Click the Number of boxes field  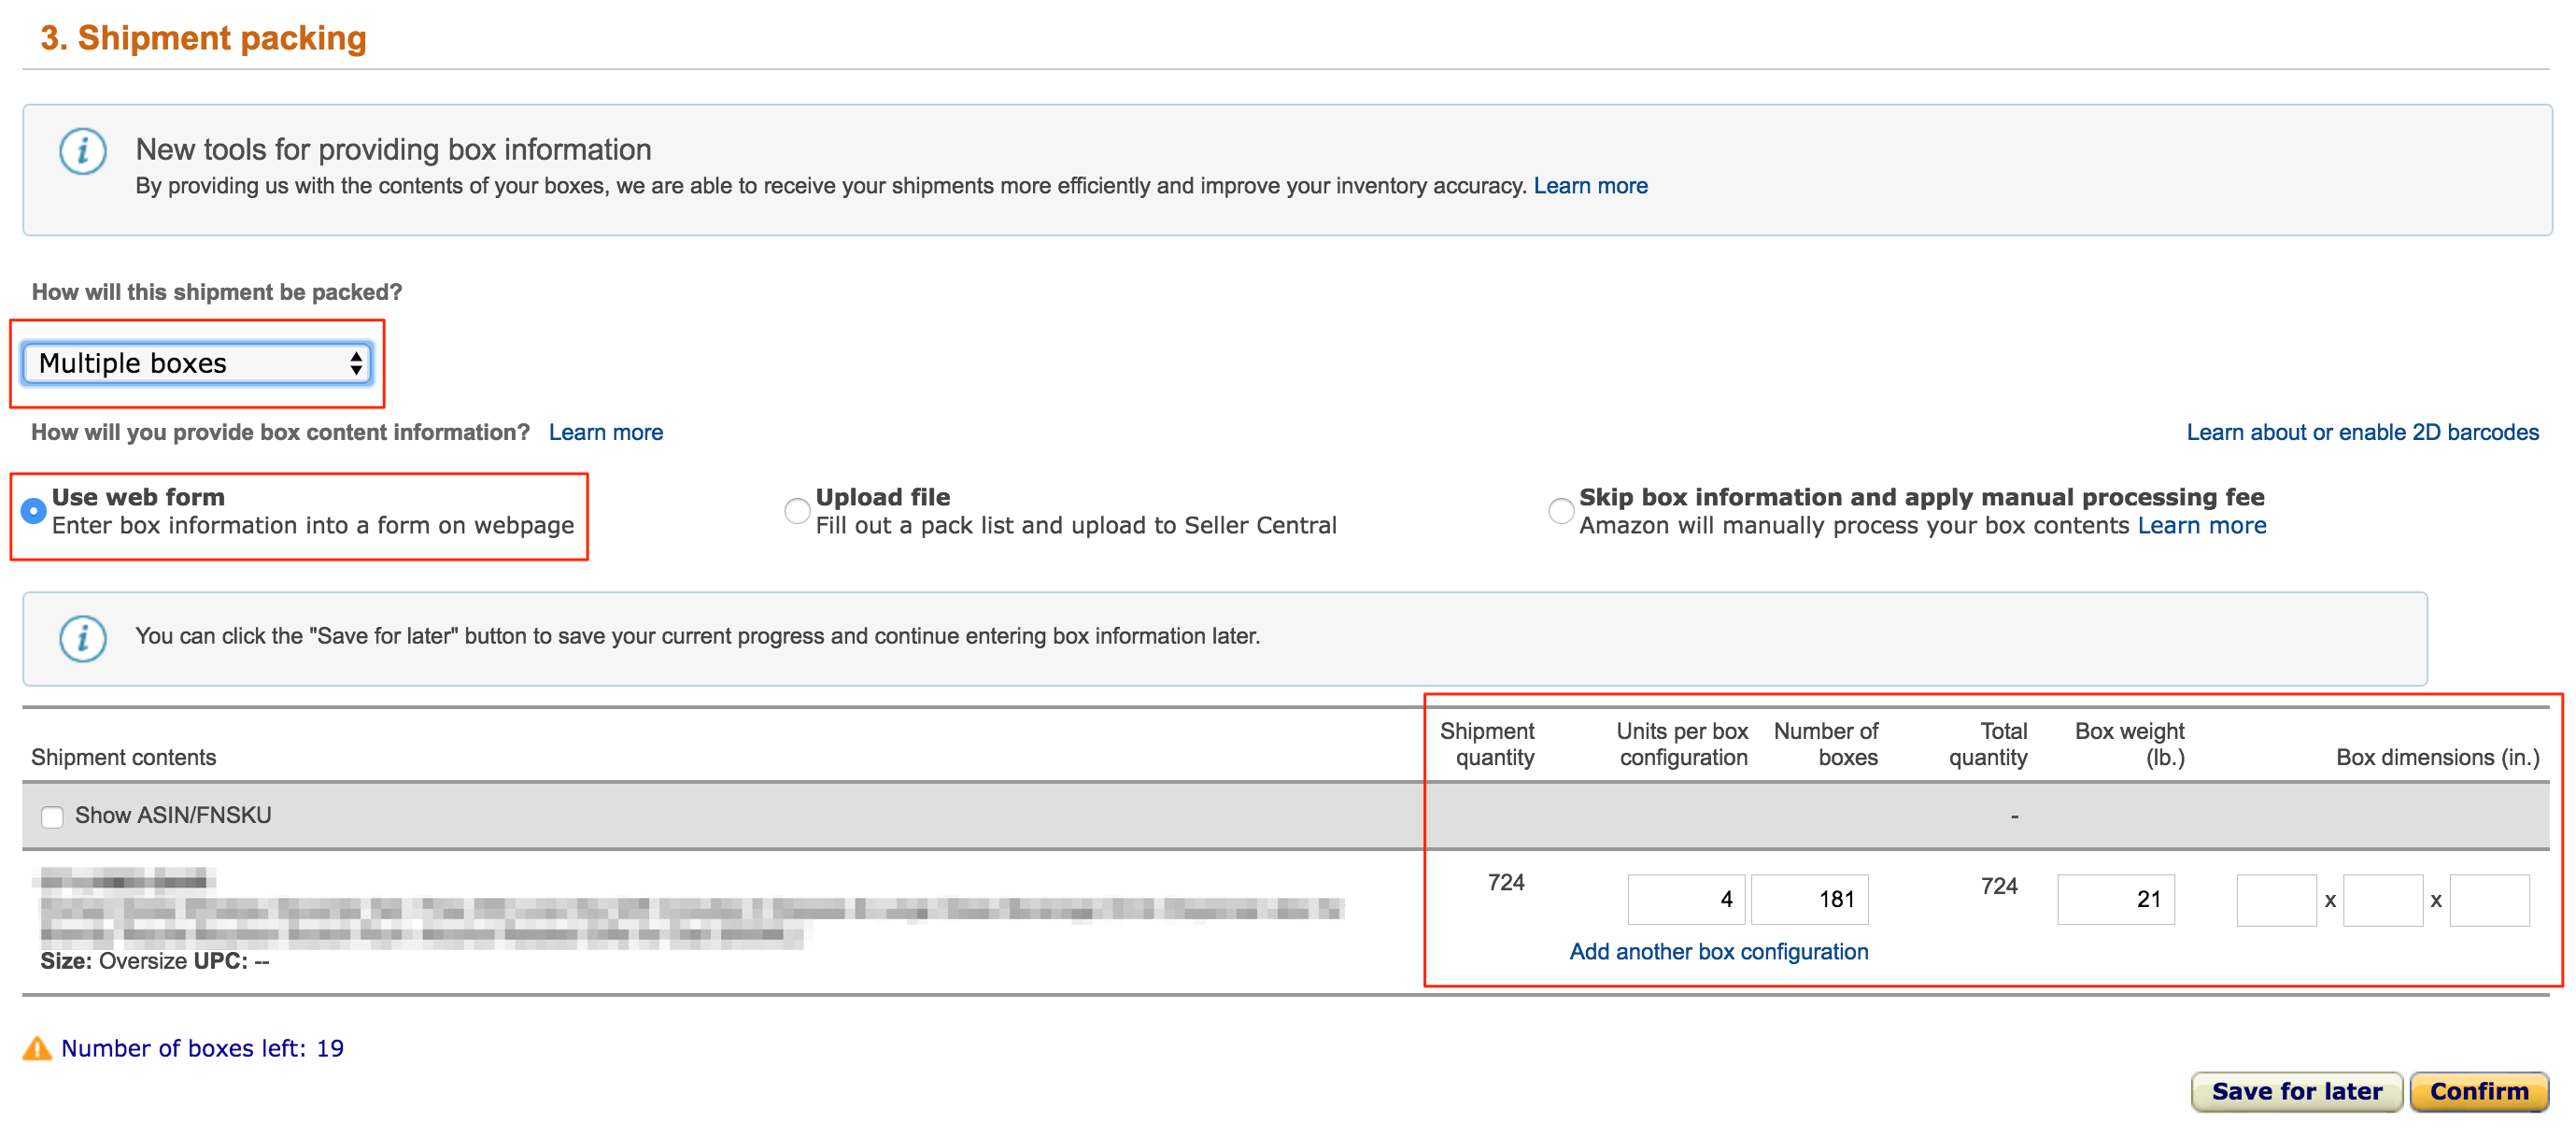click(1809, 899)
